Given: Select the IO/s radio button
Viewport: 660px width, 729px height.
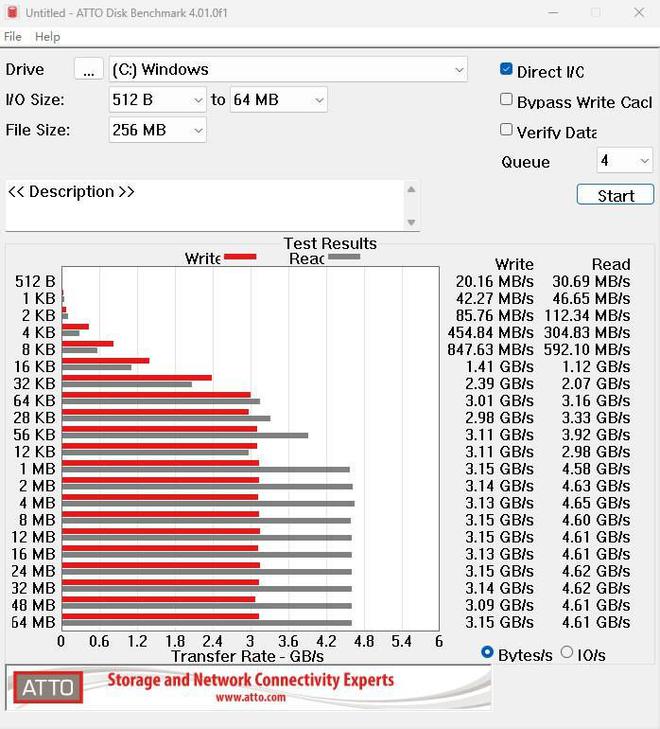Looking at the screenshot, I should 567,652.
